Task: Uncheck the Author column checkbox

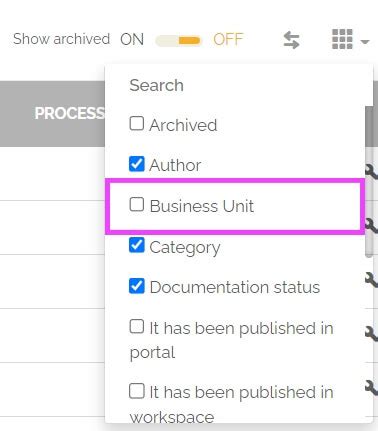Action: coord(137,164)
